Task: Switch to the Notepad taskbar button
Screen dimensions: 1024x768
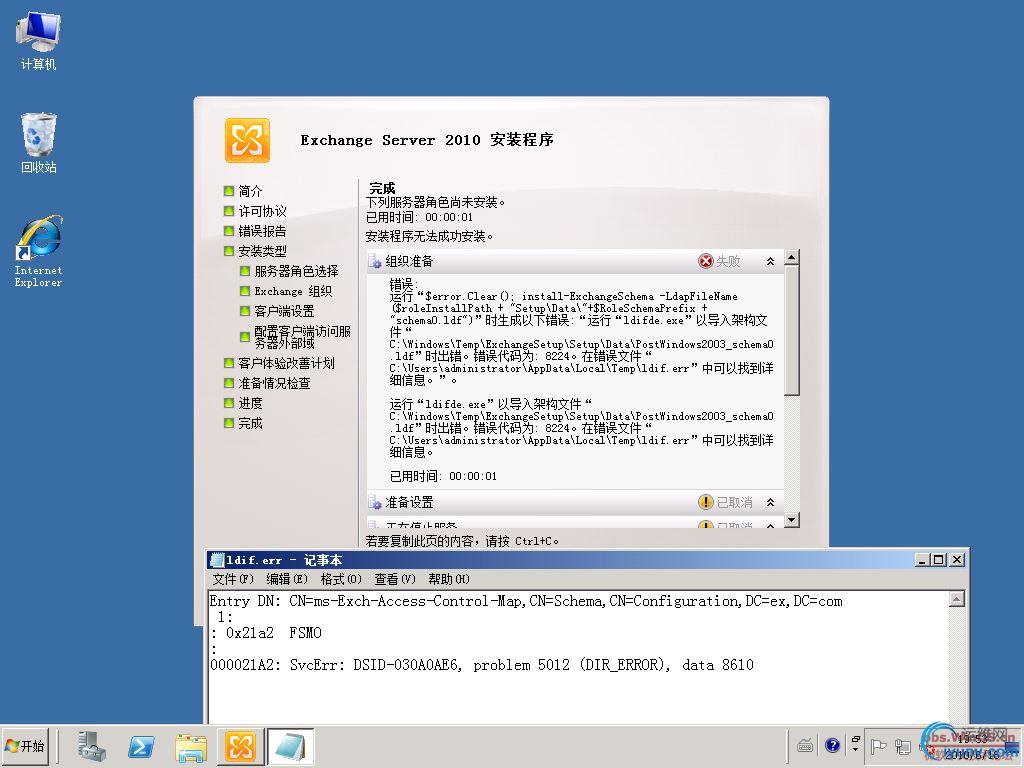Action: (x=290, y=746)
